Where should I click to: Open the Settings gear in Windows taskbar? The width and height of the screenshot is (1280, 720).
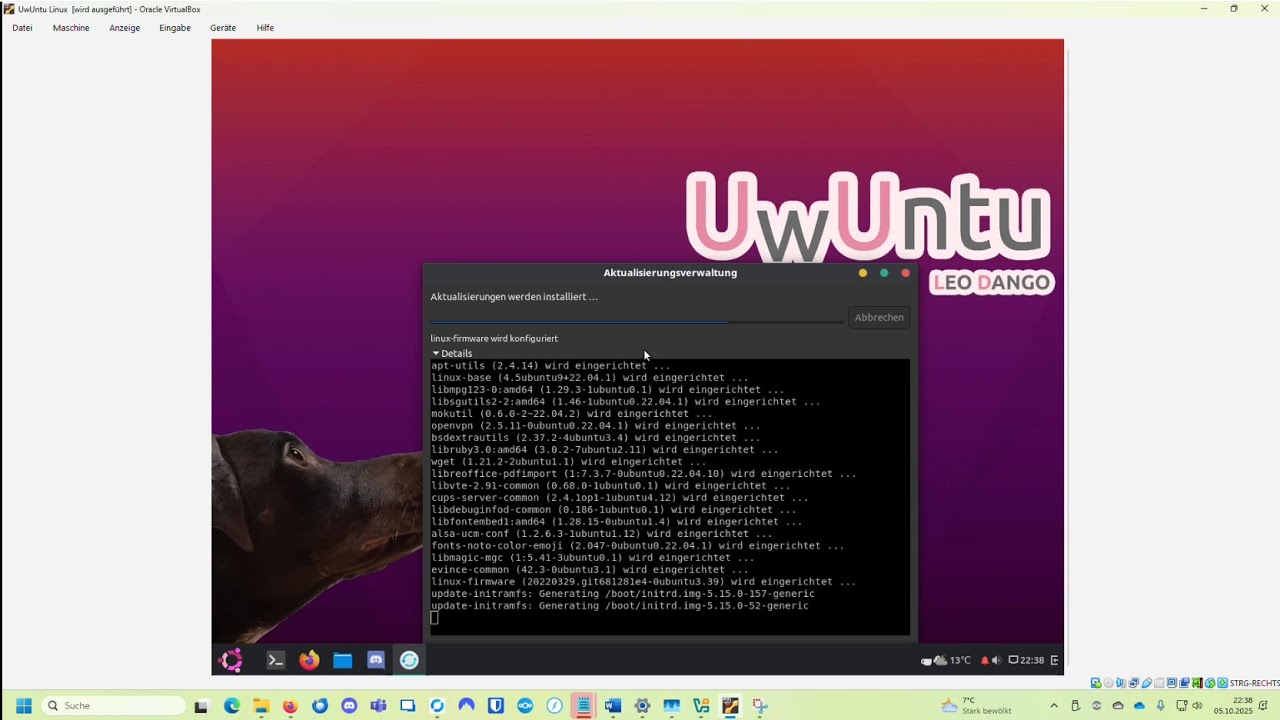coord(642,706)
